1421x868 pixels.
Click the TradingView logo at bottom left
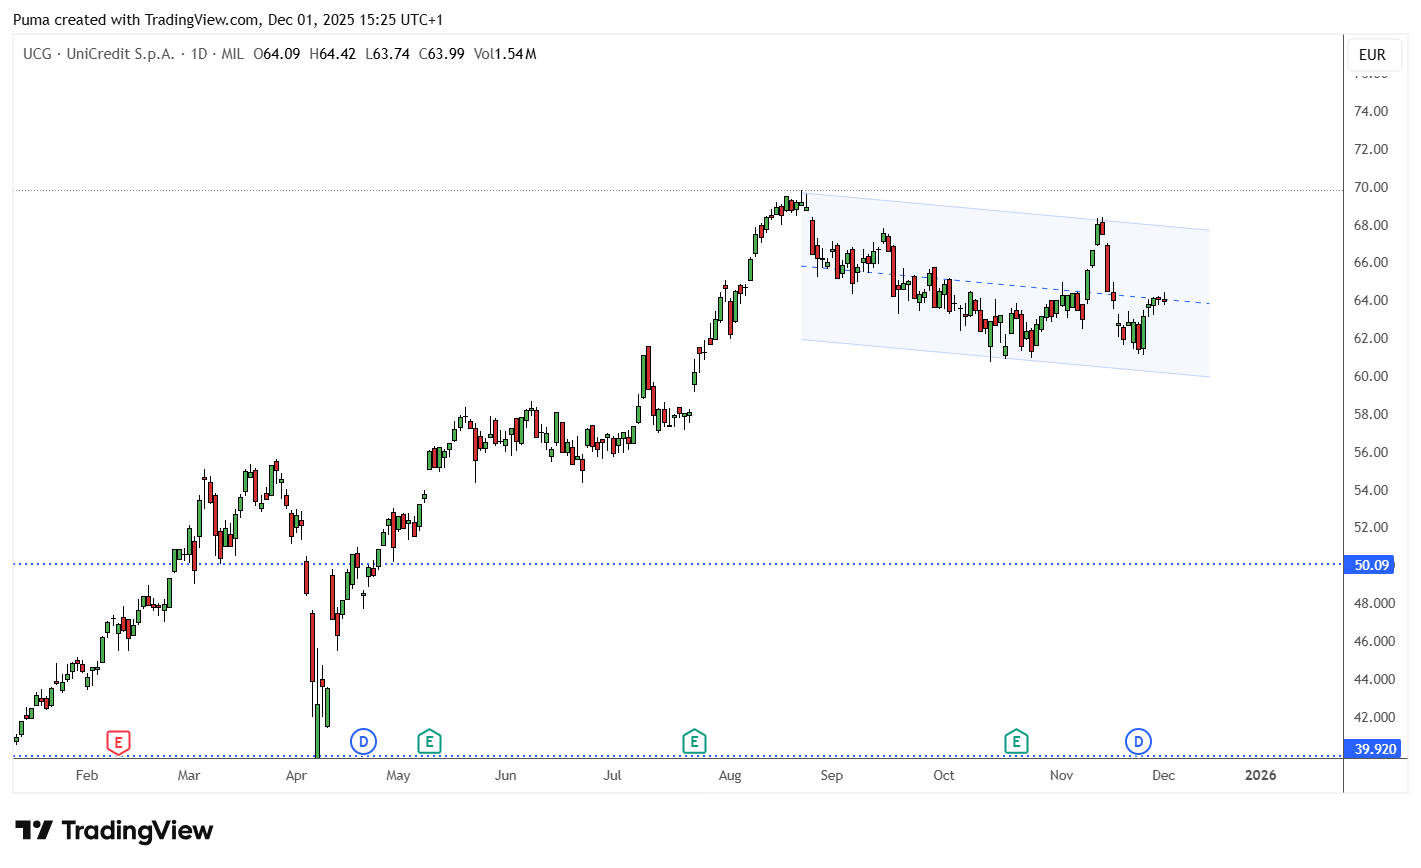(x=114, y=831)
